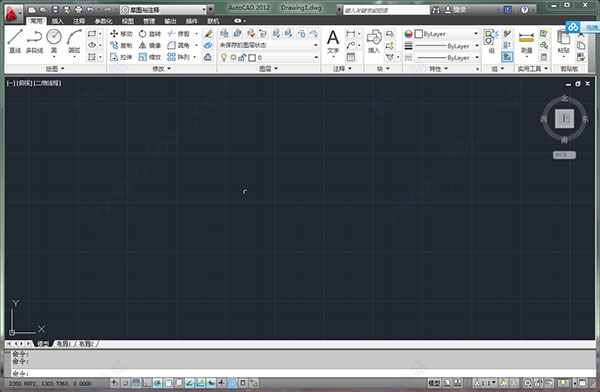Viewport: 600px width, 392px height.
Task: Switch to the 插入 (Insert) ribbon tab
Action: [57, 21]
